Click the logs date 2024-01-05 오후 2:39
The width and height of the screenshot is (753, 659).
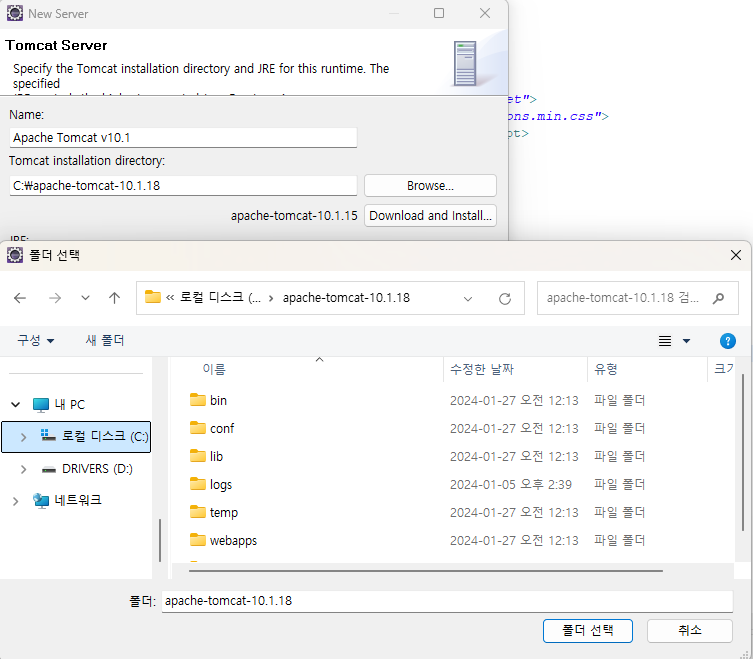pos(511,485)
